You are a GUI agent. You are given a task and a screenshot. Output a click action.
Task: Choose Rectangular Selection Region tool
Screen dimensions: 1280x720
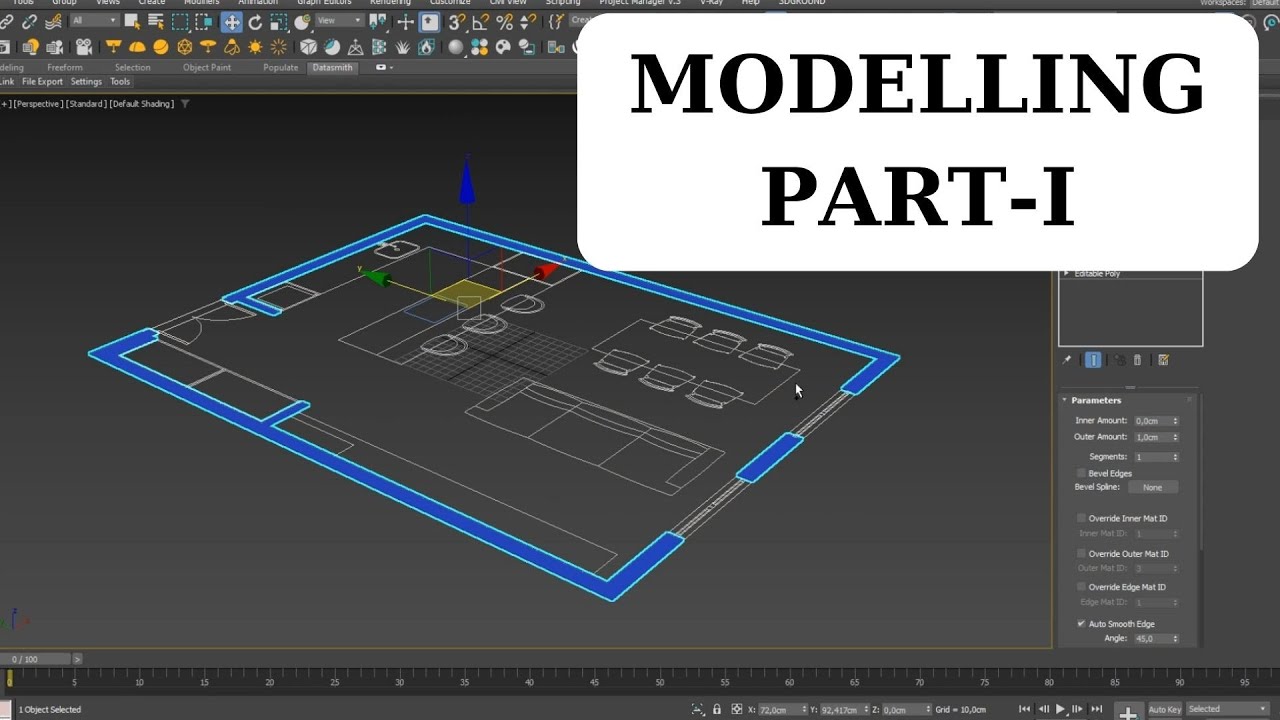[x=180, y=21]
